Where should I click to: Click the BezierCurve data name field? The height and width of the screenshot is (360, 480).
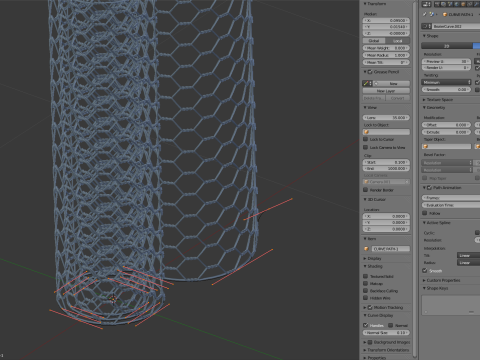[456, 26]
